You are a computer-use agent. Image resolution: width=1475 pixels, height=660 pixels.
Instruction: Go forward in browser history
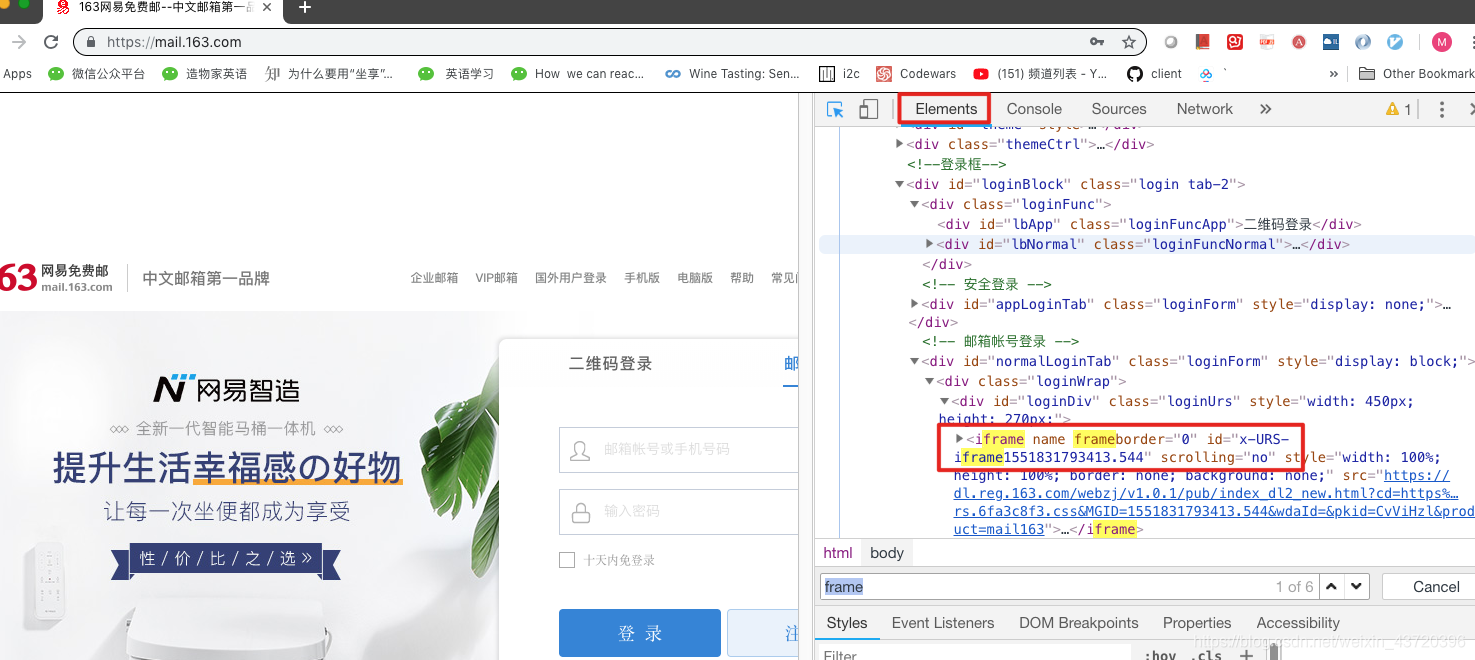click(x=18, y=42)
